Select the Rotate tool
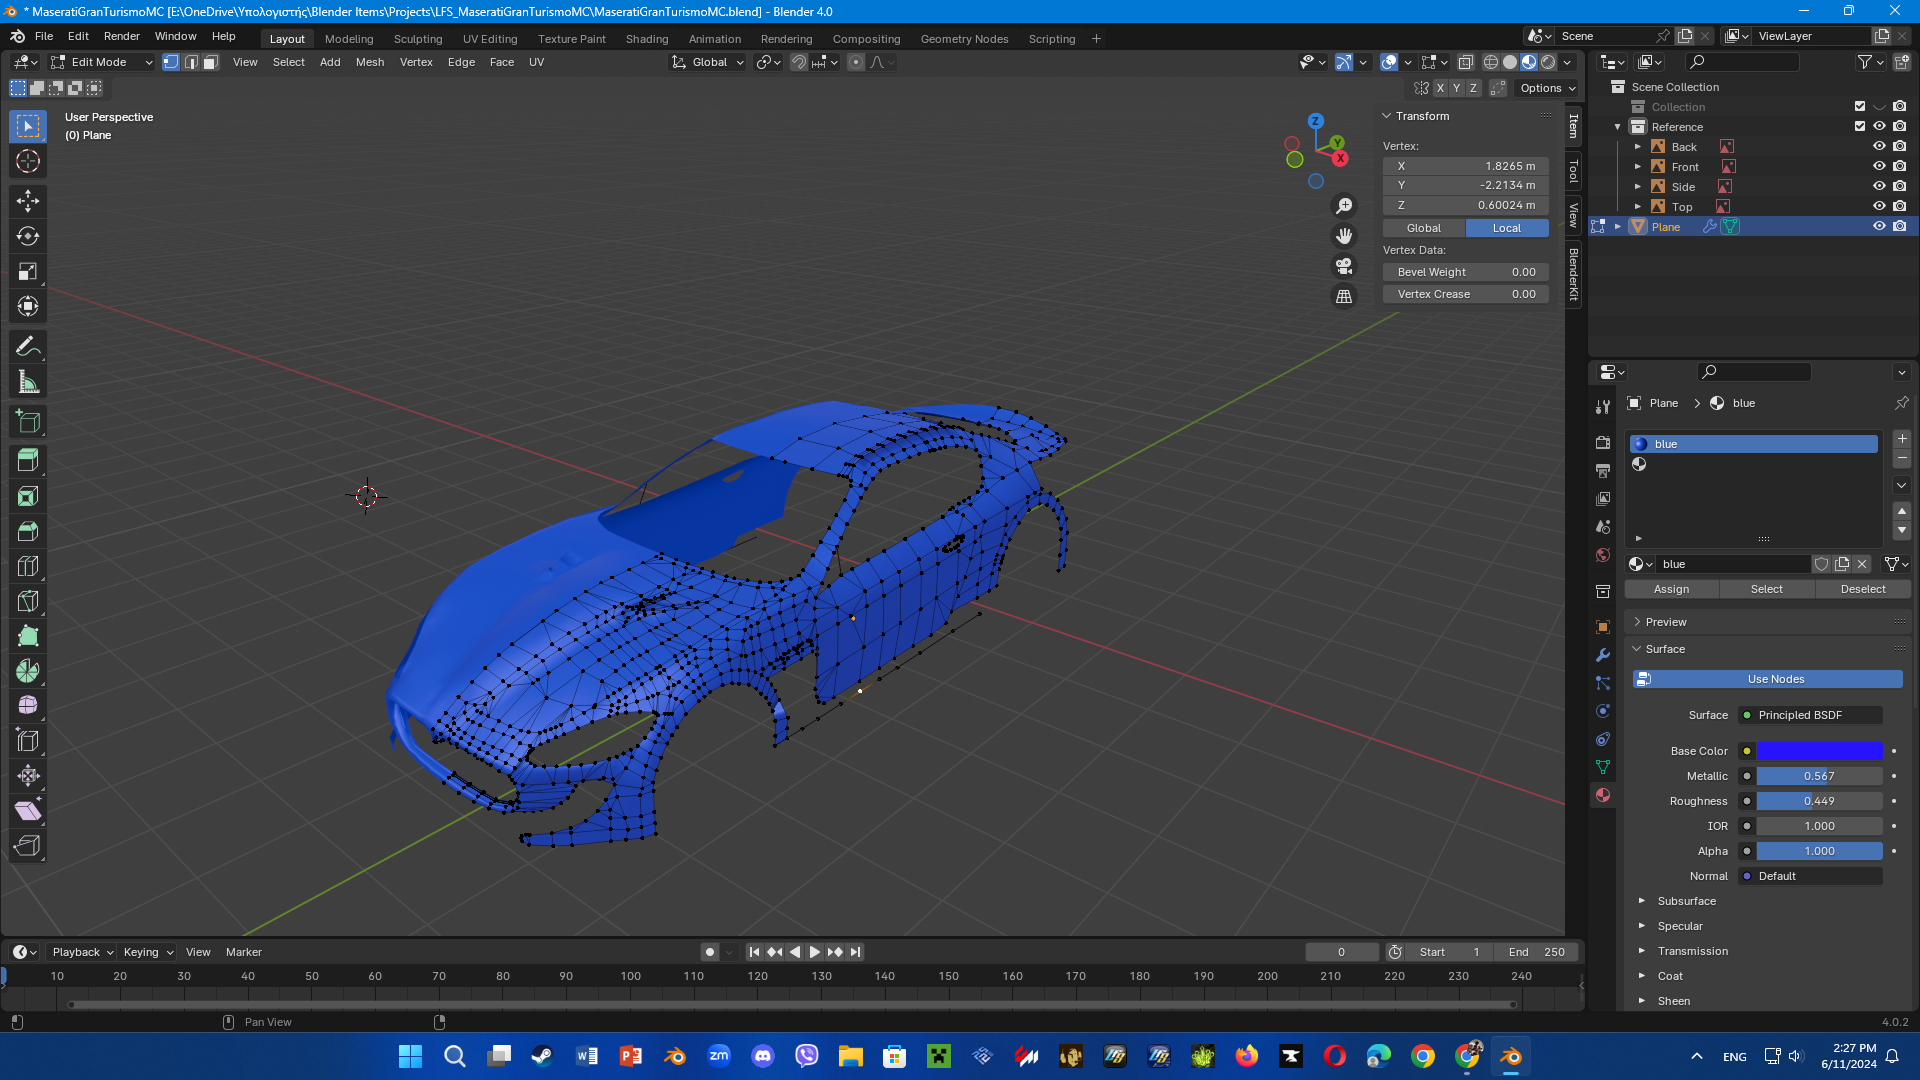The width and height of the screenshot is (1920, 1080). (x=28, y=236)
